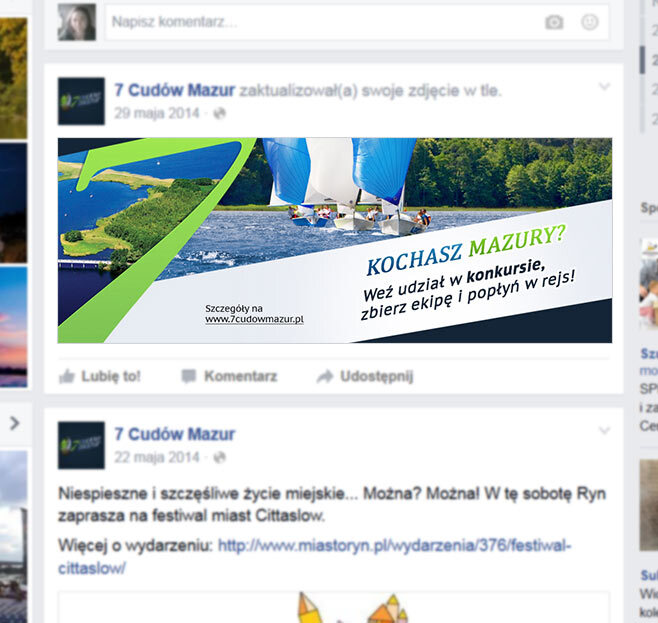658x623 pixels.
Task: Open the miastoryn.pl festiwal-cittaslow link
Action: coord(315,557)
